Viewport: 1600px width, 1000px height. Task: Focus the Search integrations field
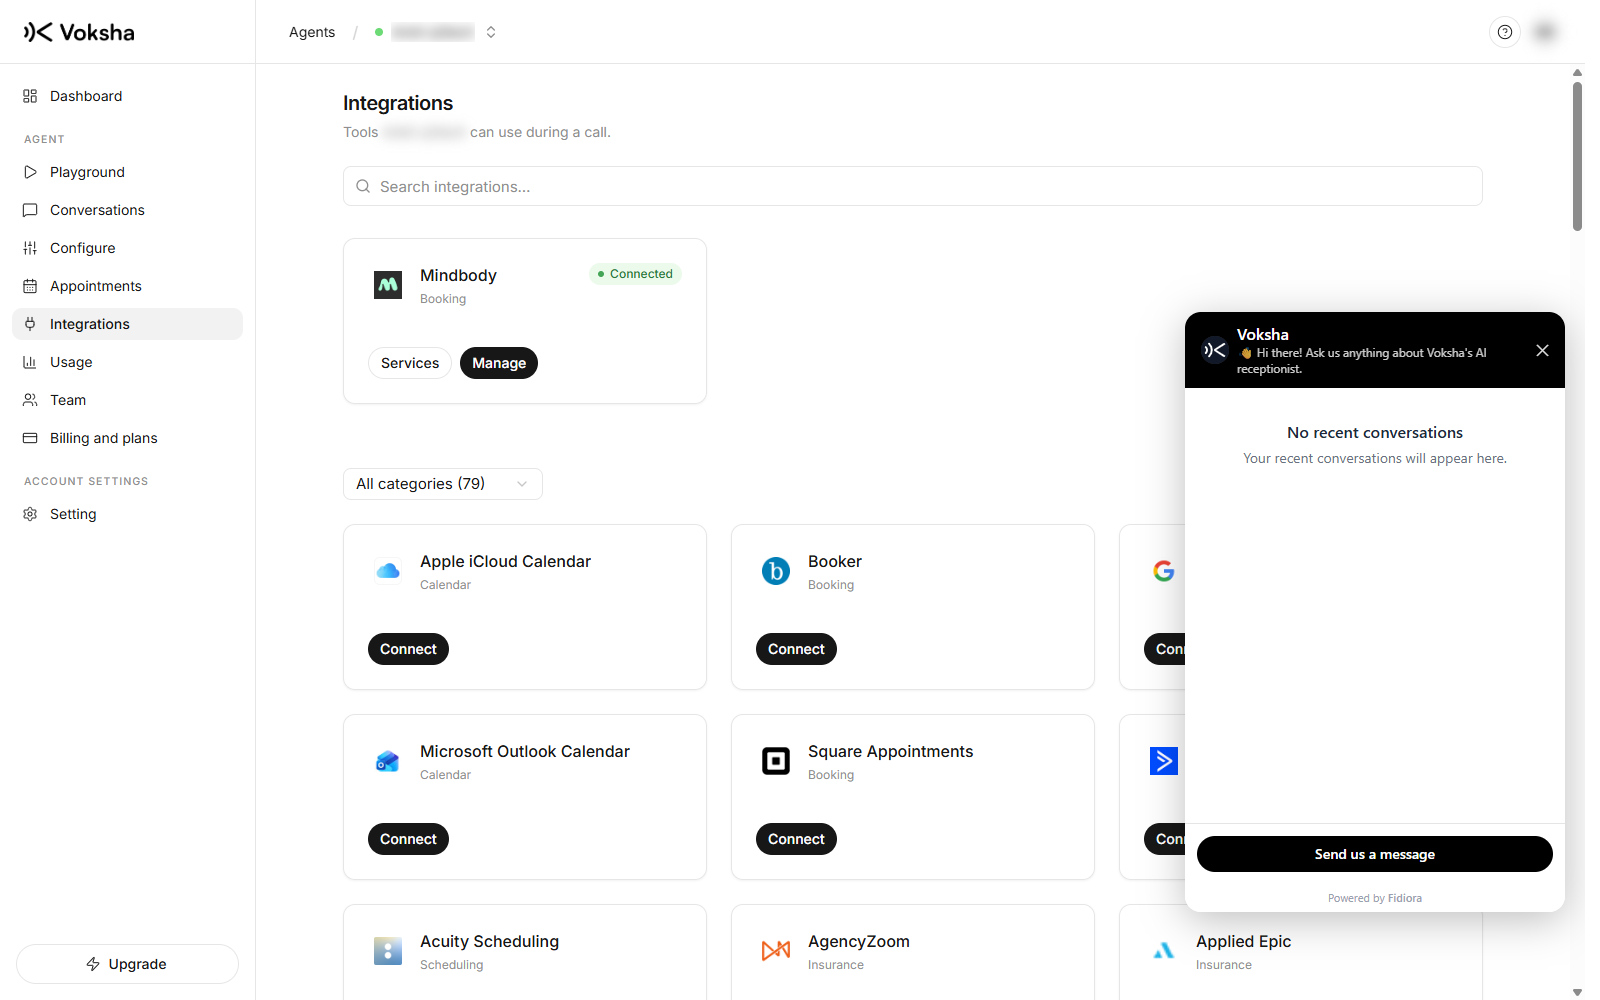coord(912,186)
